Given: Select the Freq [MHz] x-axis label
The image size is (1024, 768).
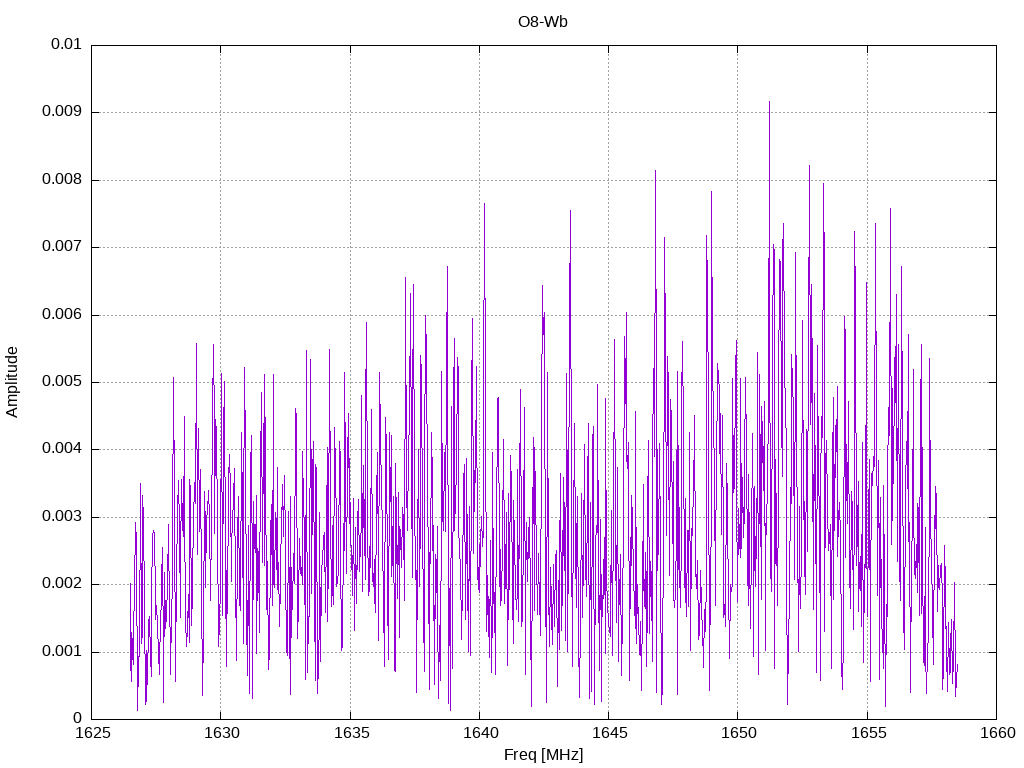Looking at the screenshot, I should click(x=543, y=755).
